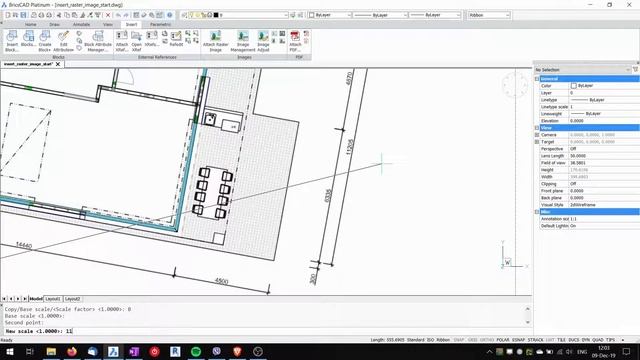This screenshot has height=360, width=640.
Task: Launch the Block Attribute Manager
Action: click(x=98, y=41)
